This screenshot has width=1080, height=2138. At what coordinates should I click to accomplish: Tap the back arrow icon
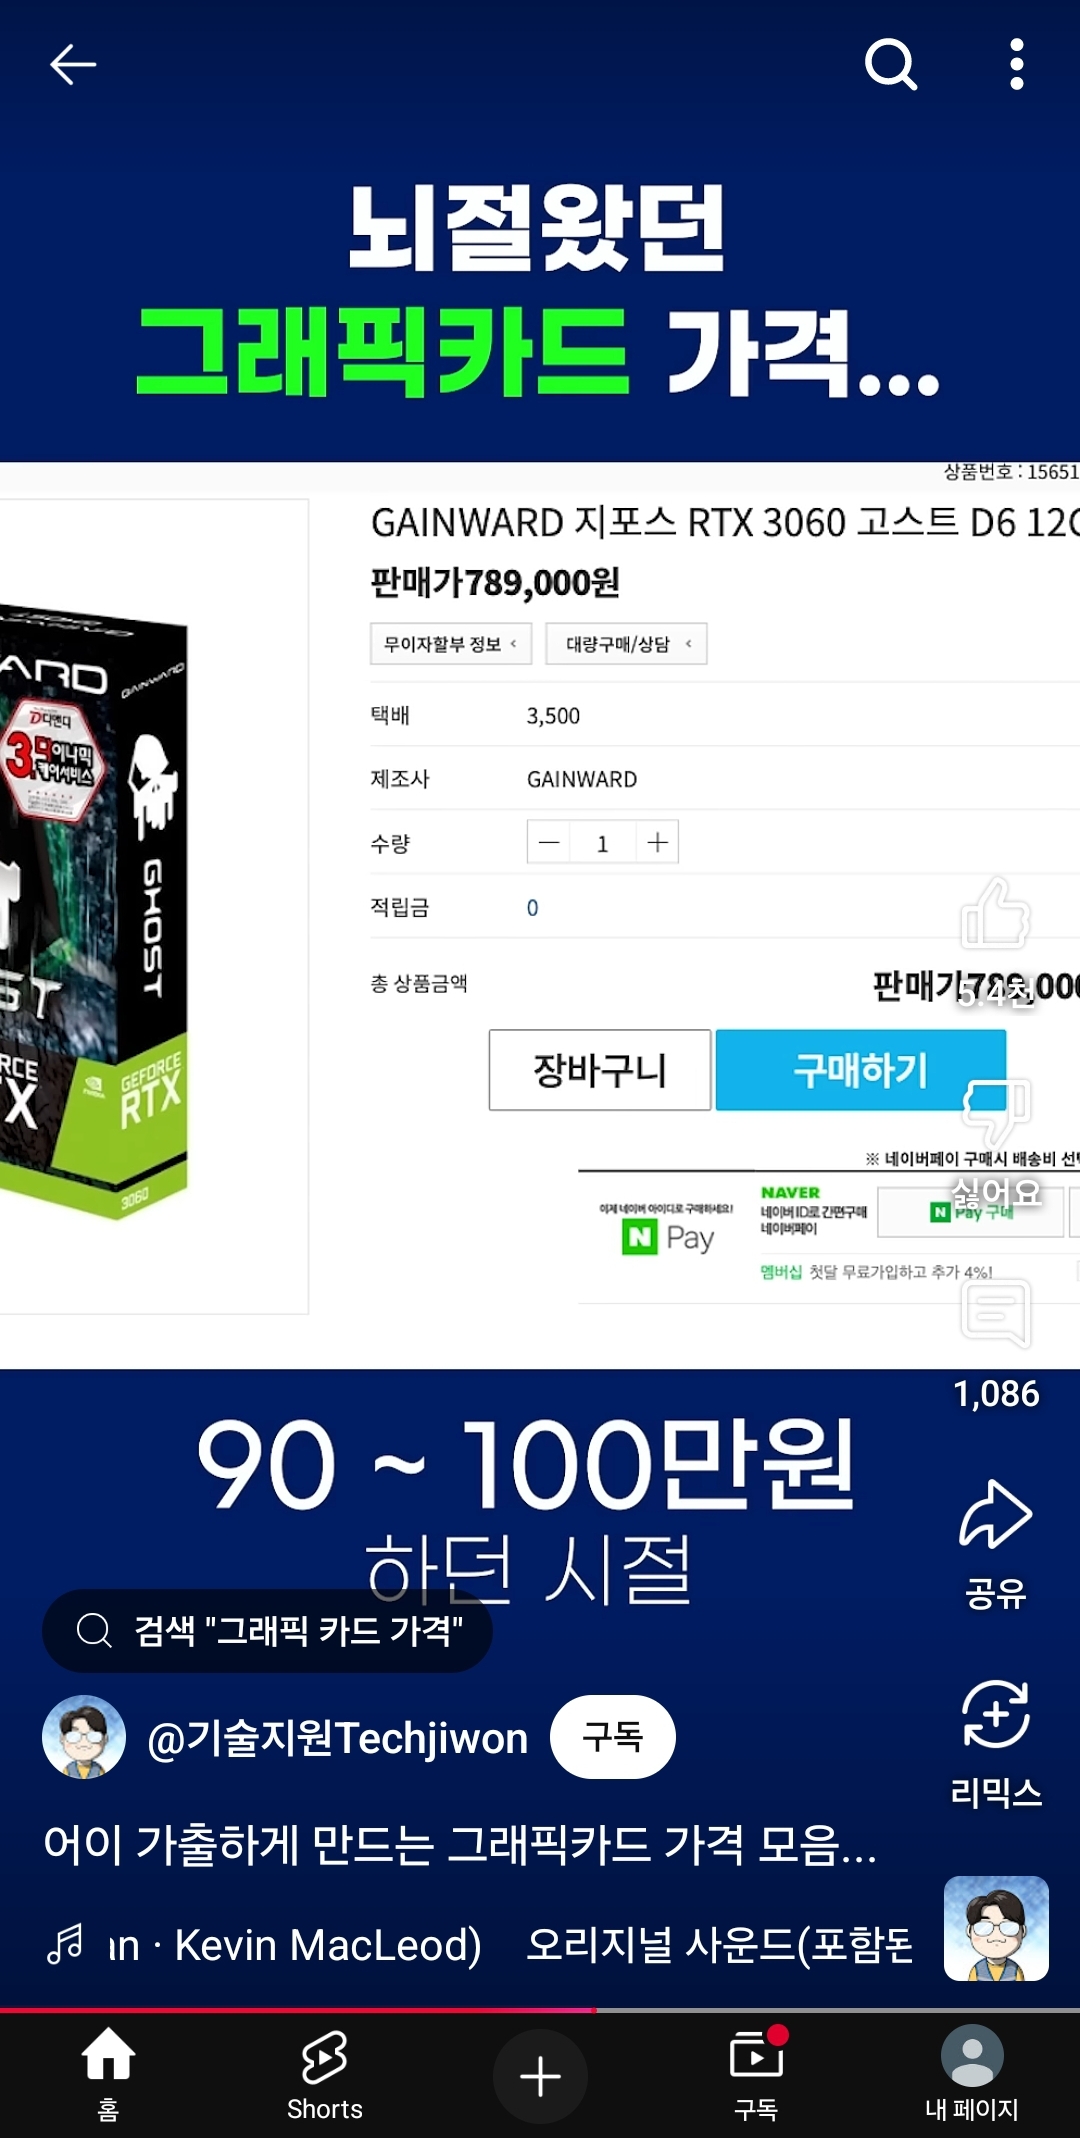(73, 65)
